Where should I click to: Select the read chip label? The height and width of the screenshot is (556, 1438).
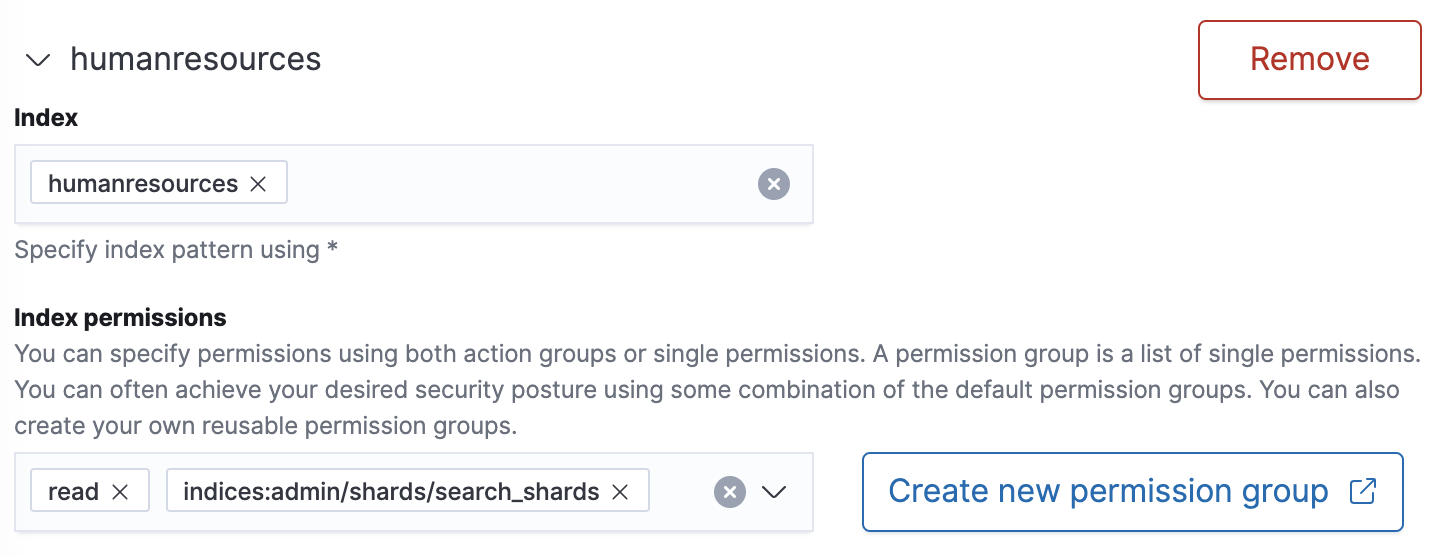tap(73, 492)
